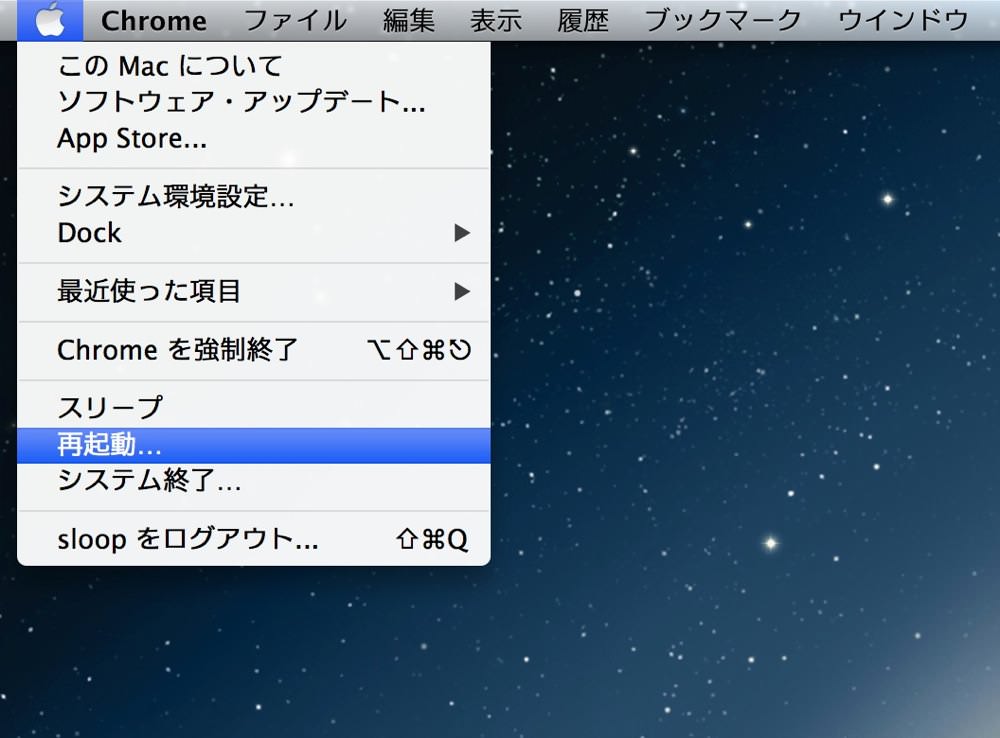Select Chrome を強制終了
Image resolution: width=1000 pixels, height=738 pixels.
(254, 350)
